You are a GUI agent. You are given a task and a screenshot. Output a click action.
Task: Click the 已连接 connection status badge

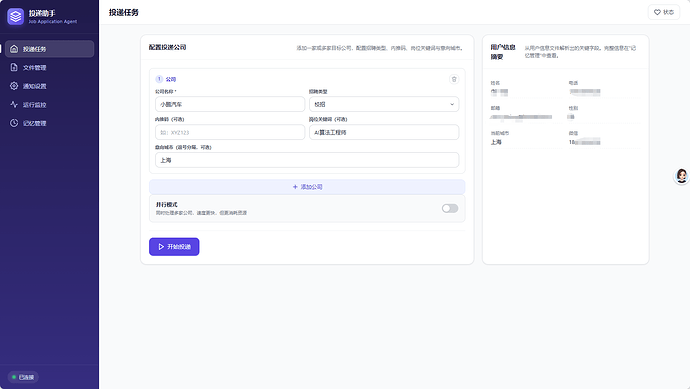[x=23, y=377]
